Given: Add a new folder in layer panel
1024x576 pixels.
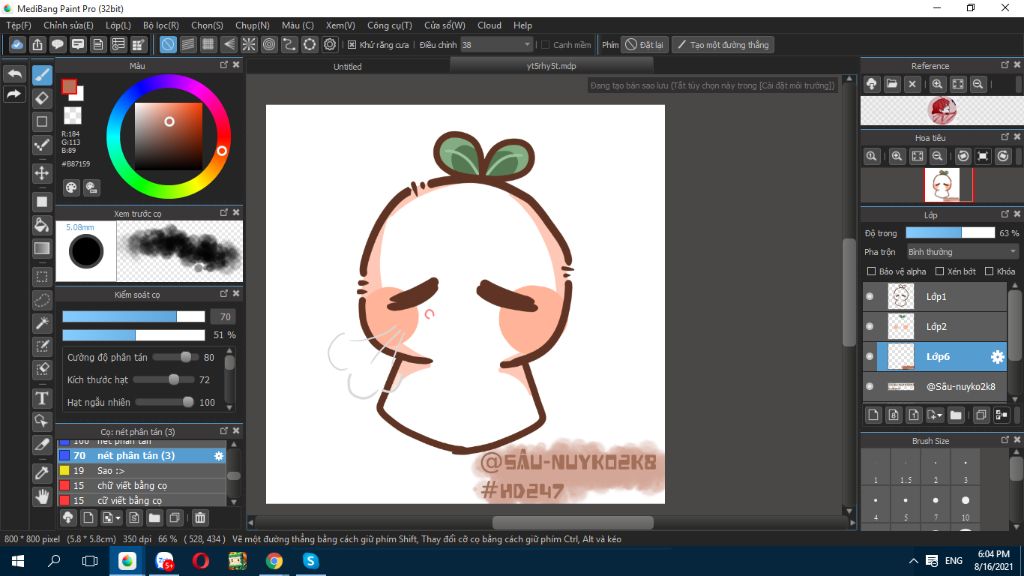Looking at the screenshot, I should 956,415.
